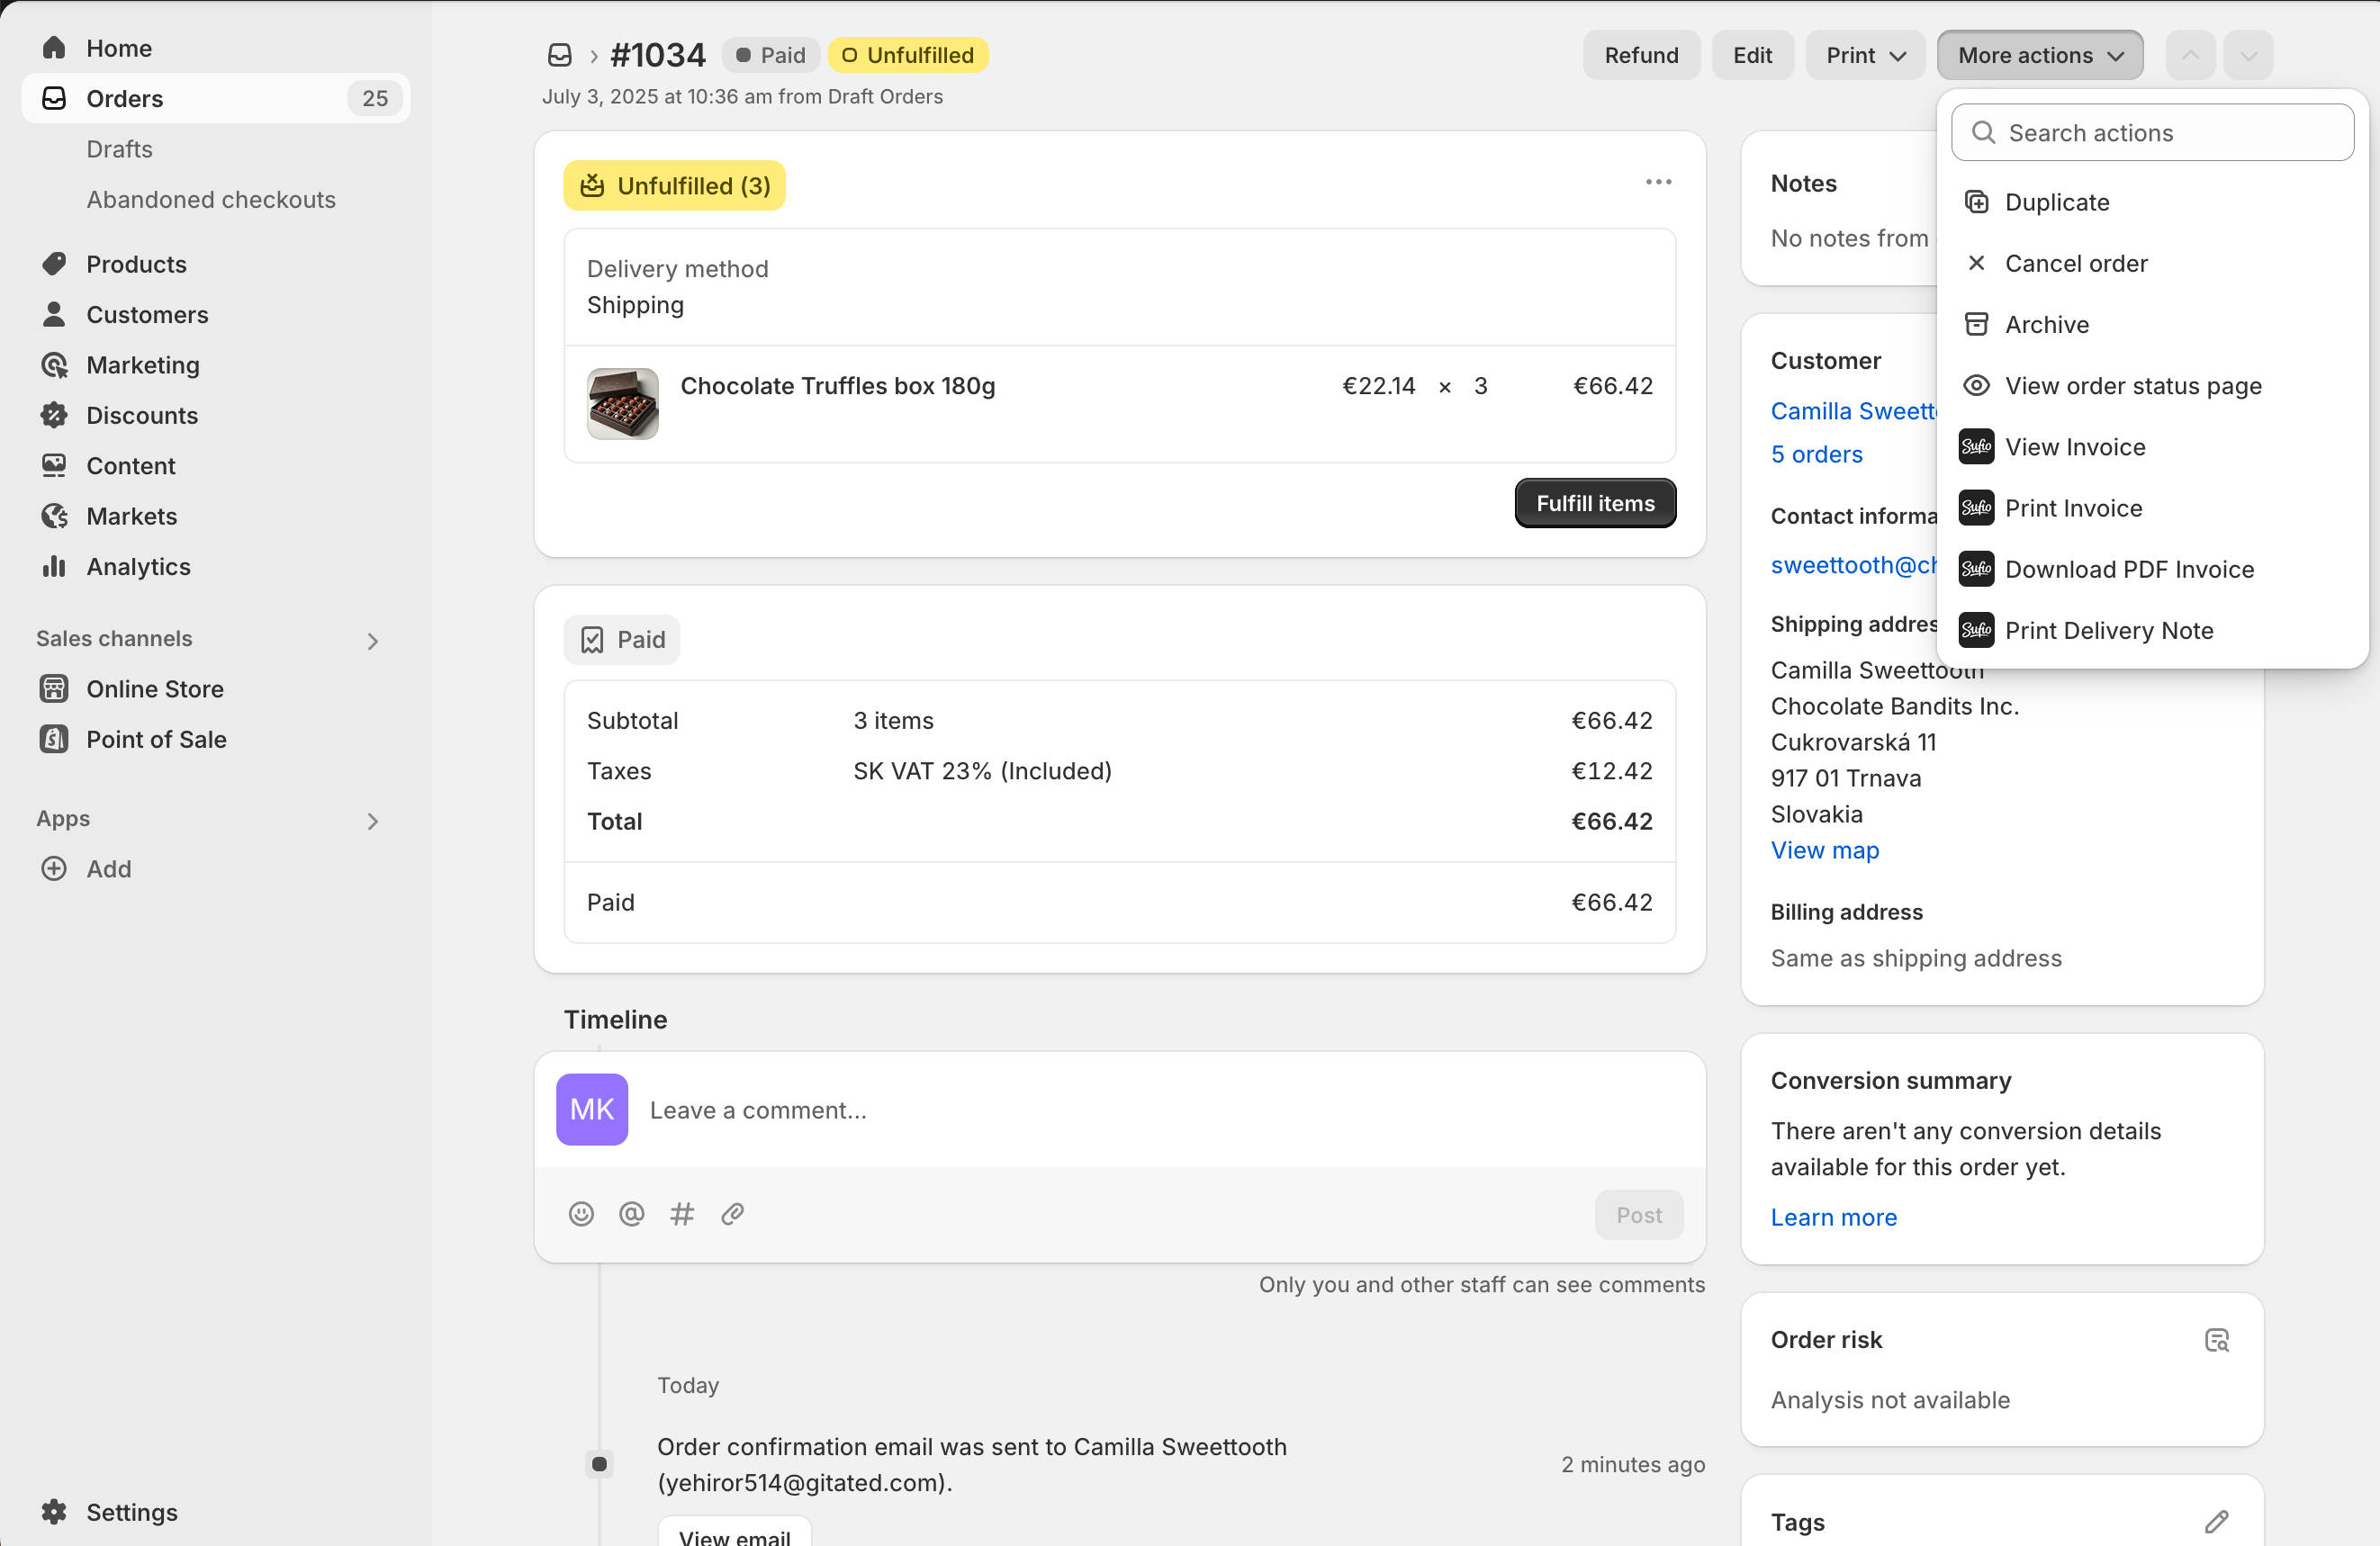The width and height of the screenshot is (2380, 1546).
Task: Edit tags using the pencil icon
Action: [x=2216, y=1521]
